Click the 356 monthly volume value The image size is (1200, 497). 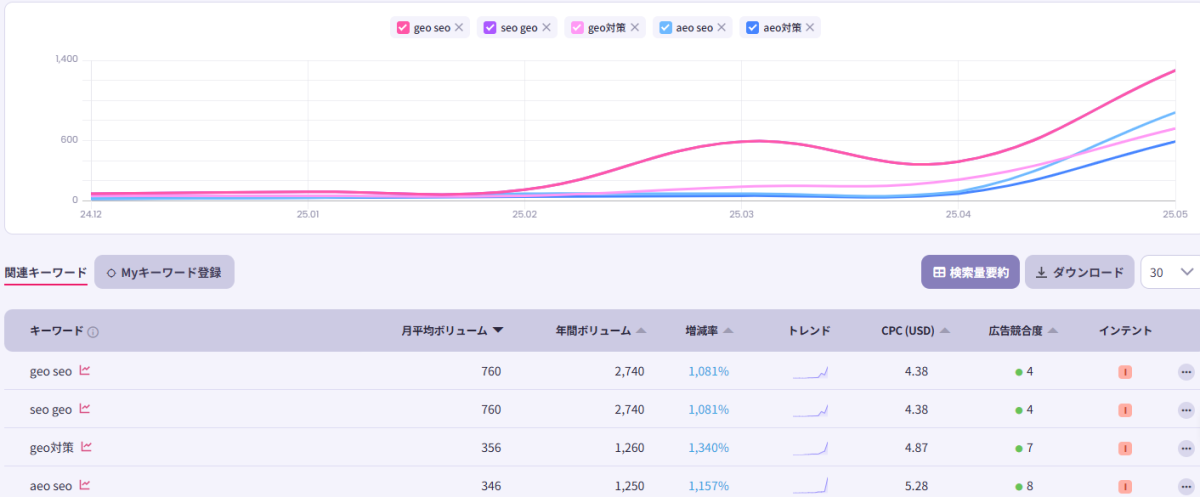[489, 448]
